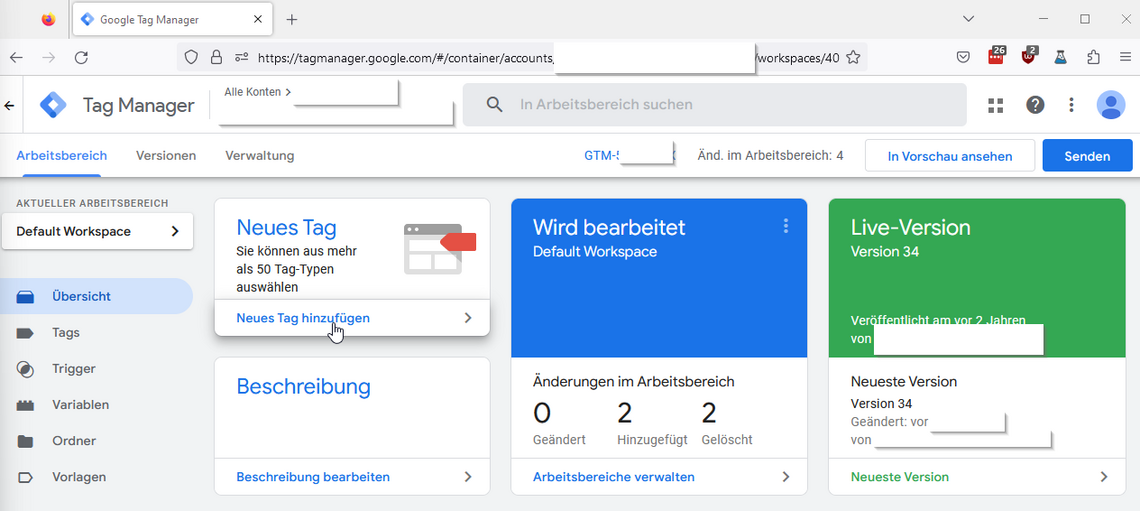Reload the page with the browser refresh icon

(x=82, y=58)
